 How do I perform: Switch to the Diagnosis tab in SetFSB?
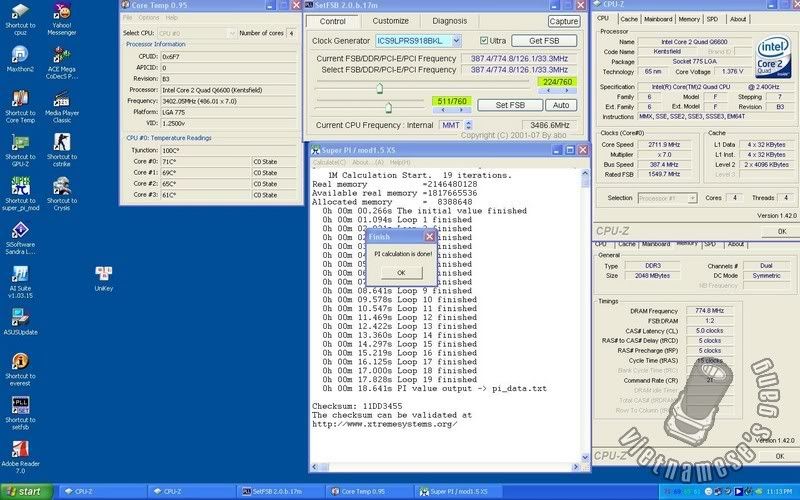(449, 21)
